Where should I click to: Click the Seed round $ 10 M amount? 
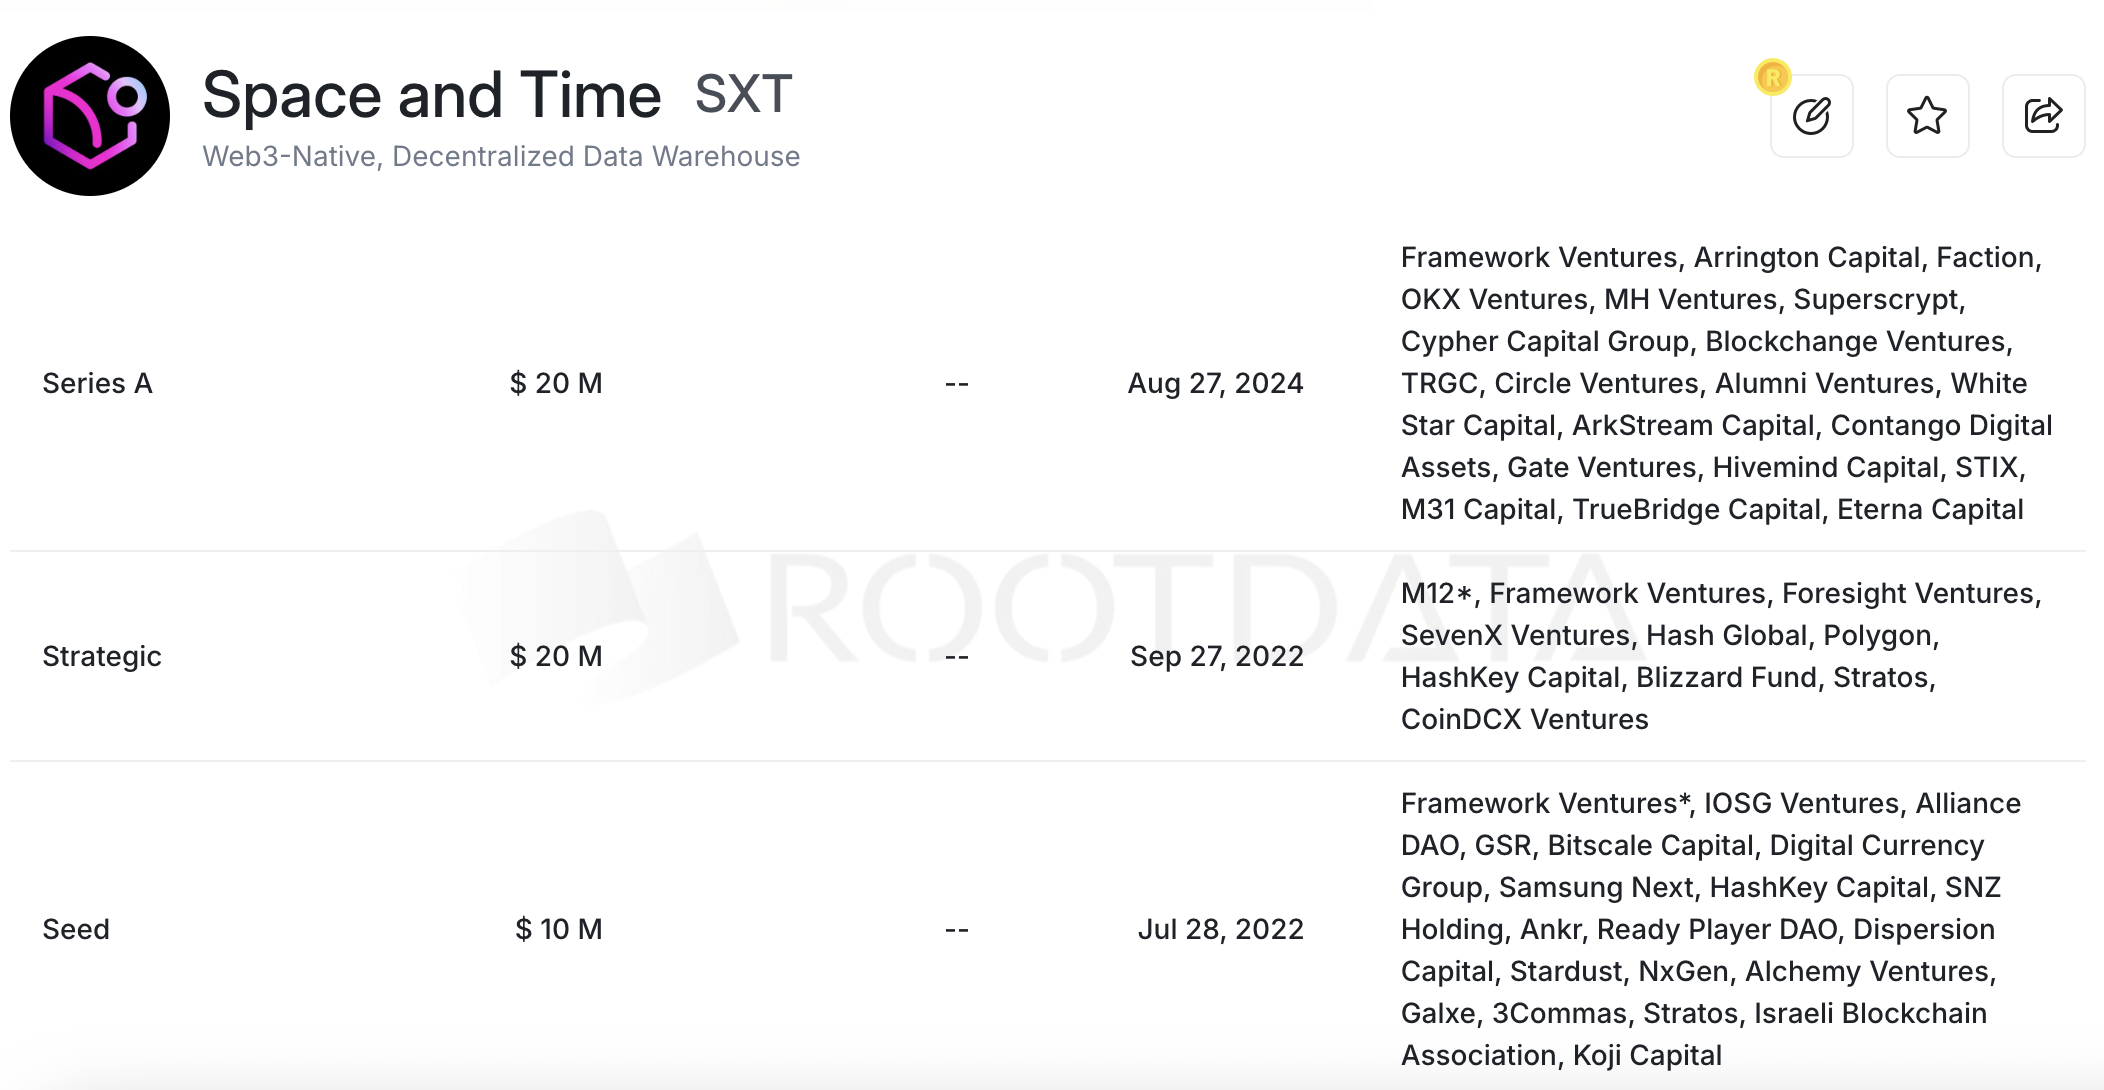pos(558,930)
